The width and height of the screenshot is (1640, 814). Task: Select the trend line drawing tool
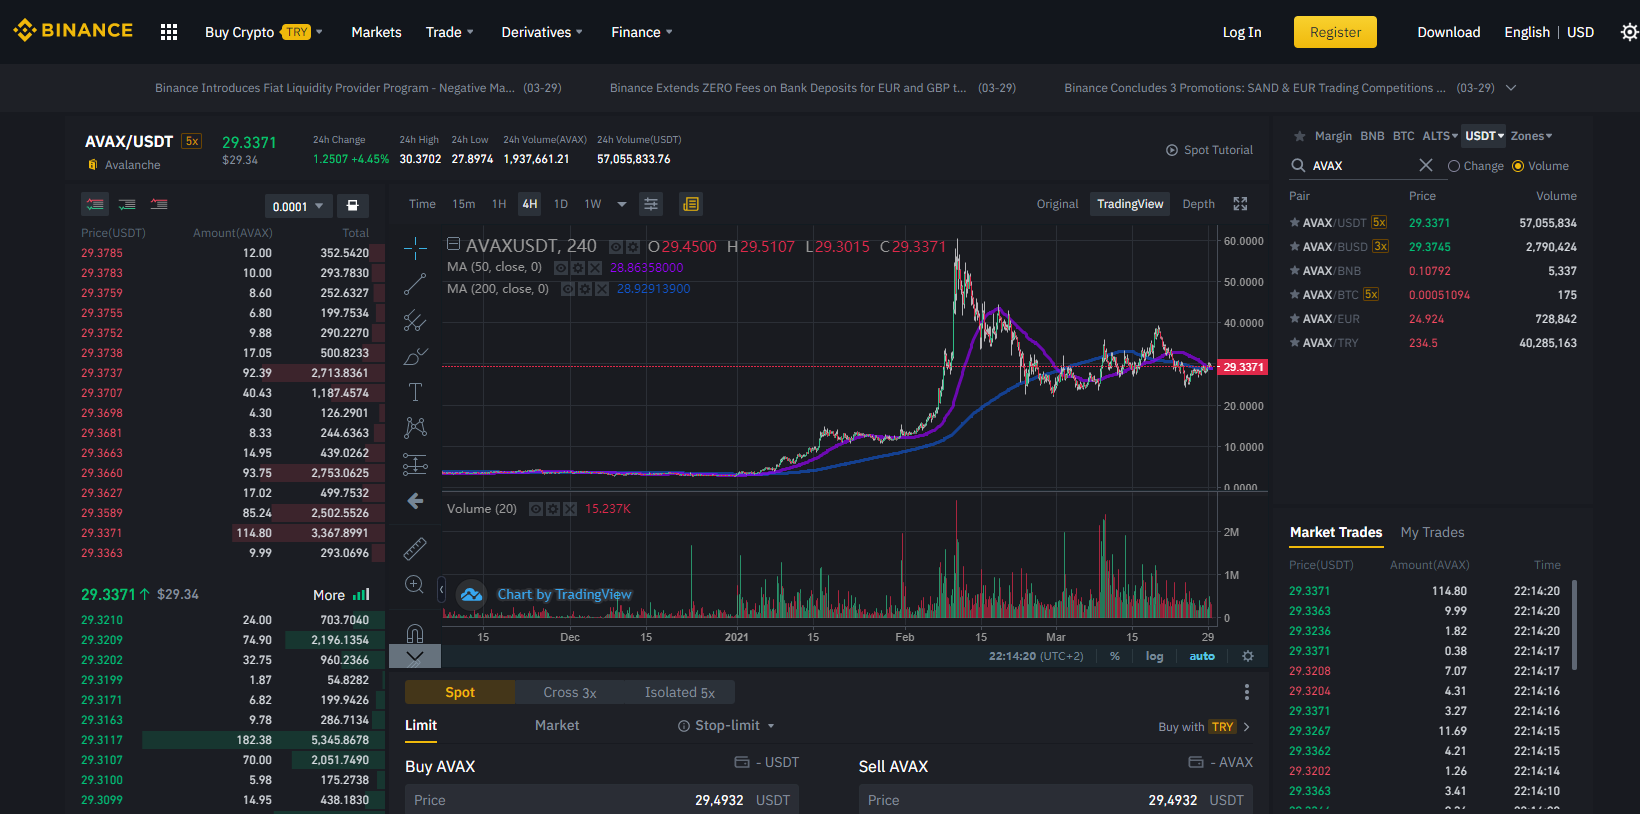tap(415, 285)
